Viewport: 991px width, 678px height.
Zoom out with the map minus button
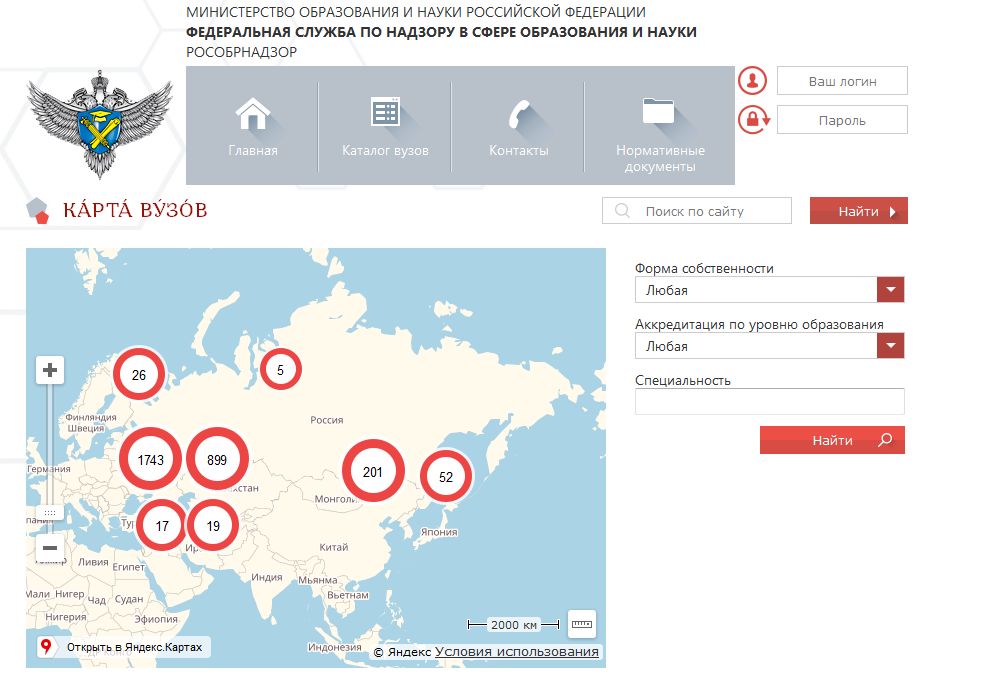tap(50, 548)
